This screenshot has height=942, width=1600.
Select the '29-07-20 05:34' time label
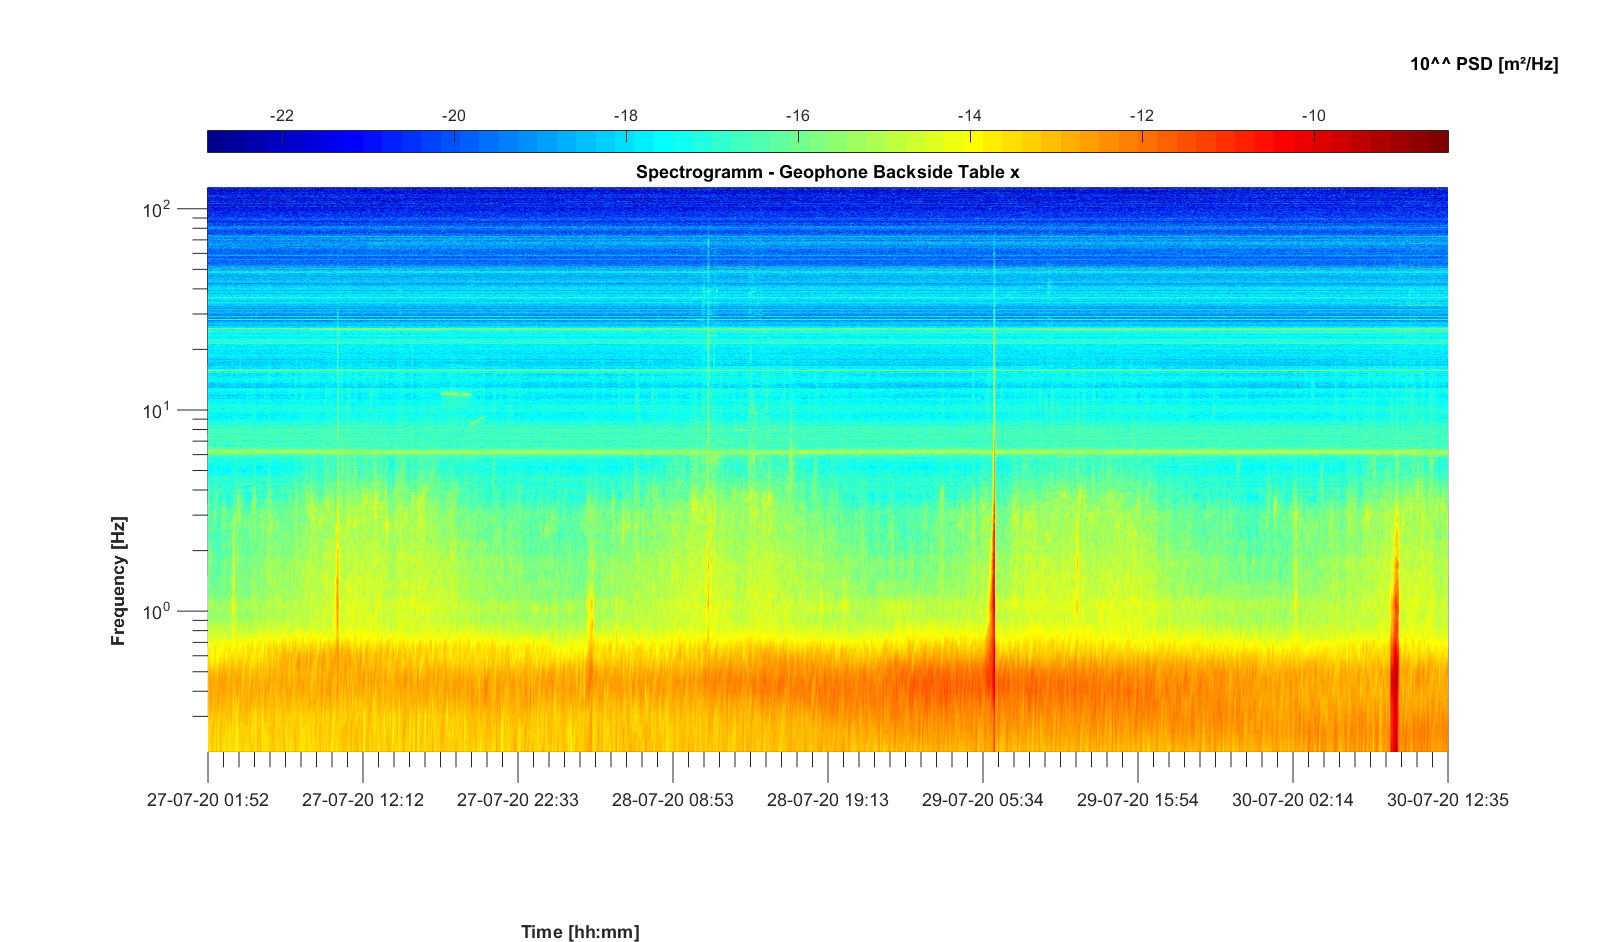(x=983, y=800)
